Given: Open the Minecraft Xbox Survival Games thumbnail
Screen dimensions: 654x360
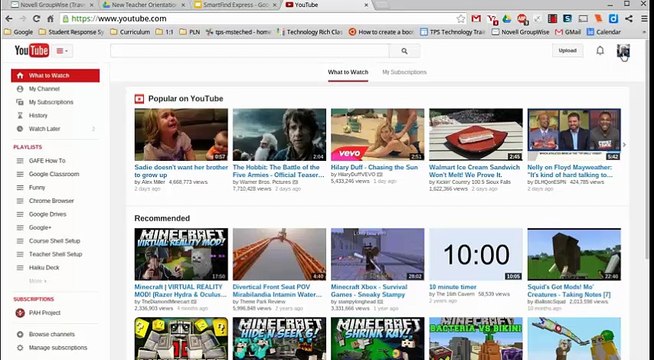Looking at the screenshot, I should (x=377, y=254).
